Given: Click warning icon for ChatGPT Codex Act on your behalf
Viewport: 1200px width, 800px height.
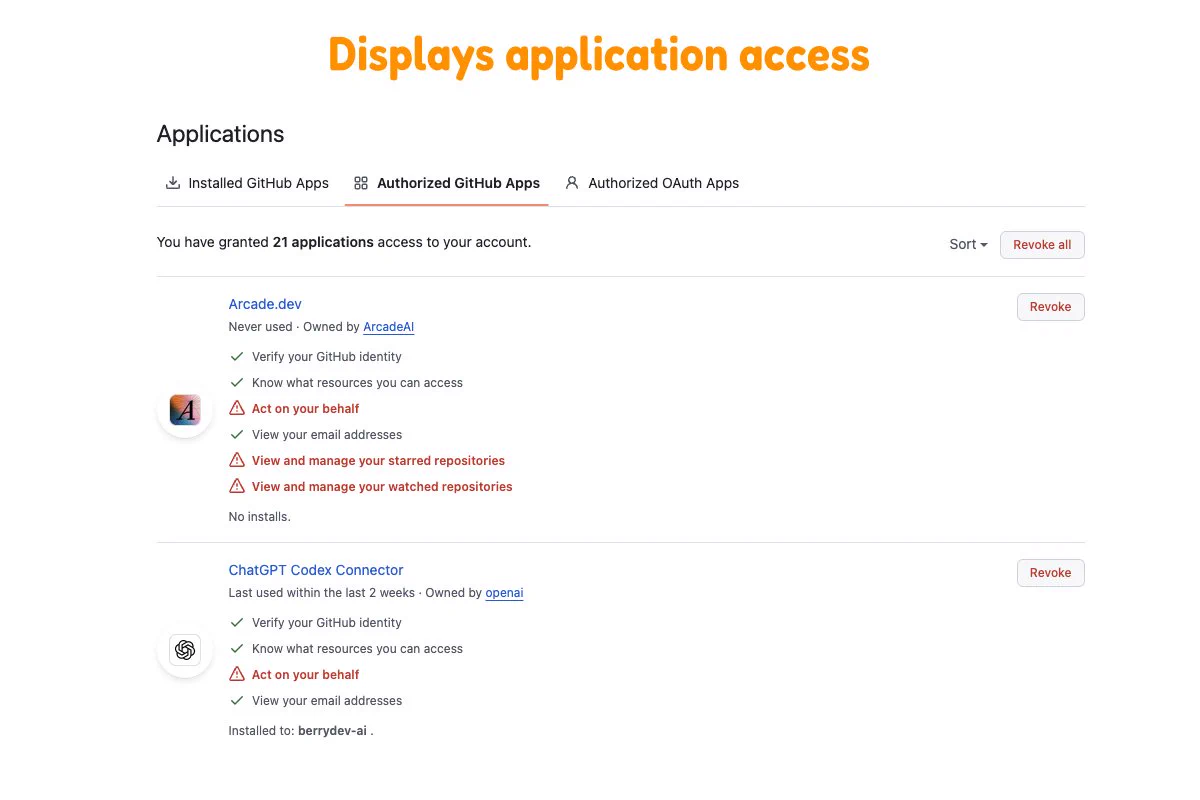Looking at the screenshot, I should click(237, 674).
